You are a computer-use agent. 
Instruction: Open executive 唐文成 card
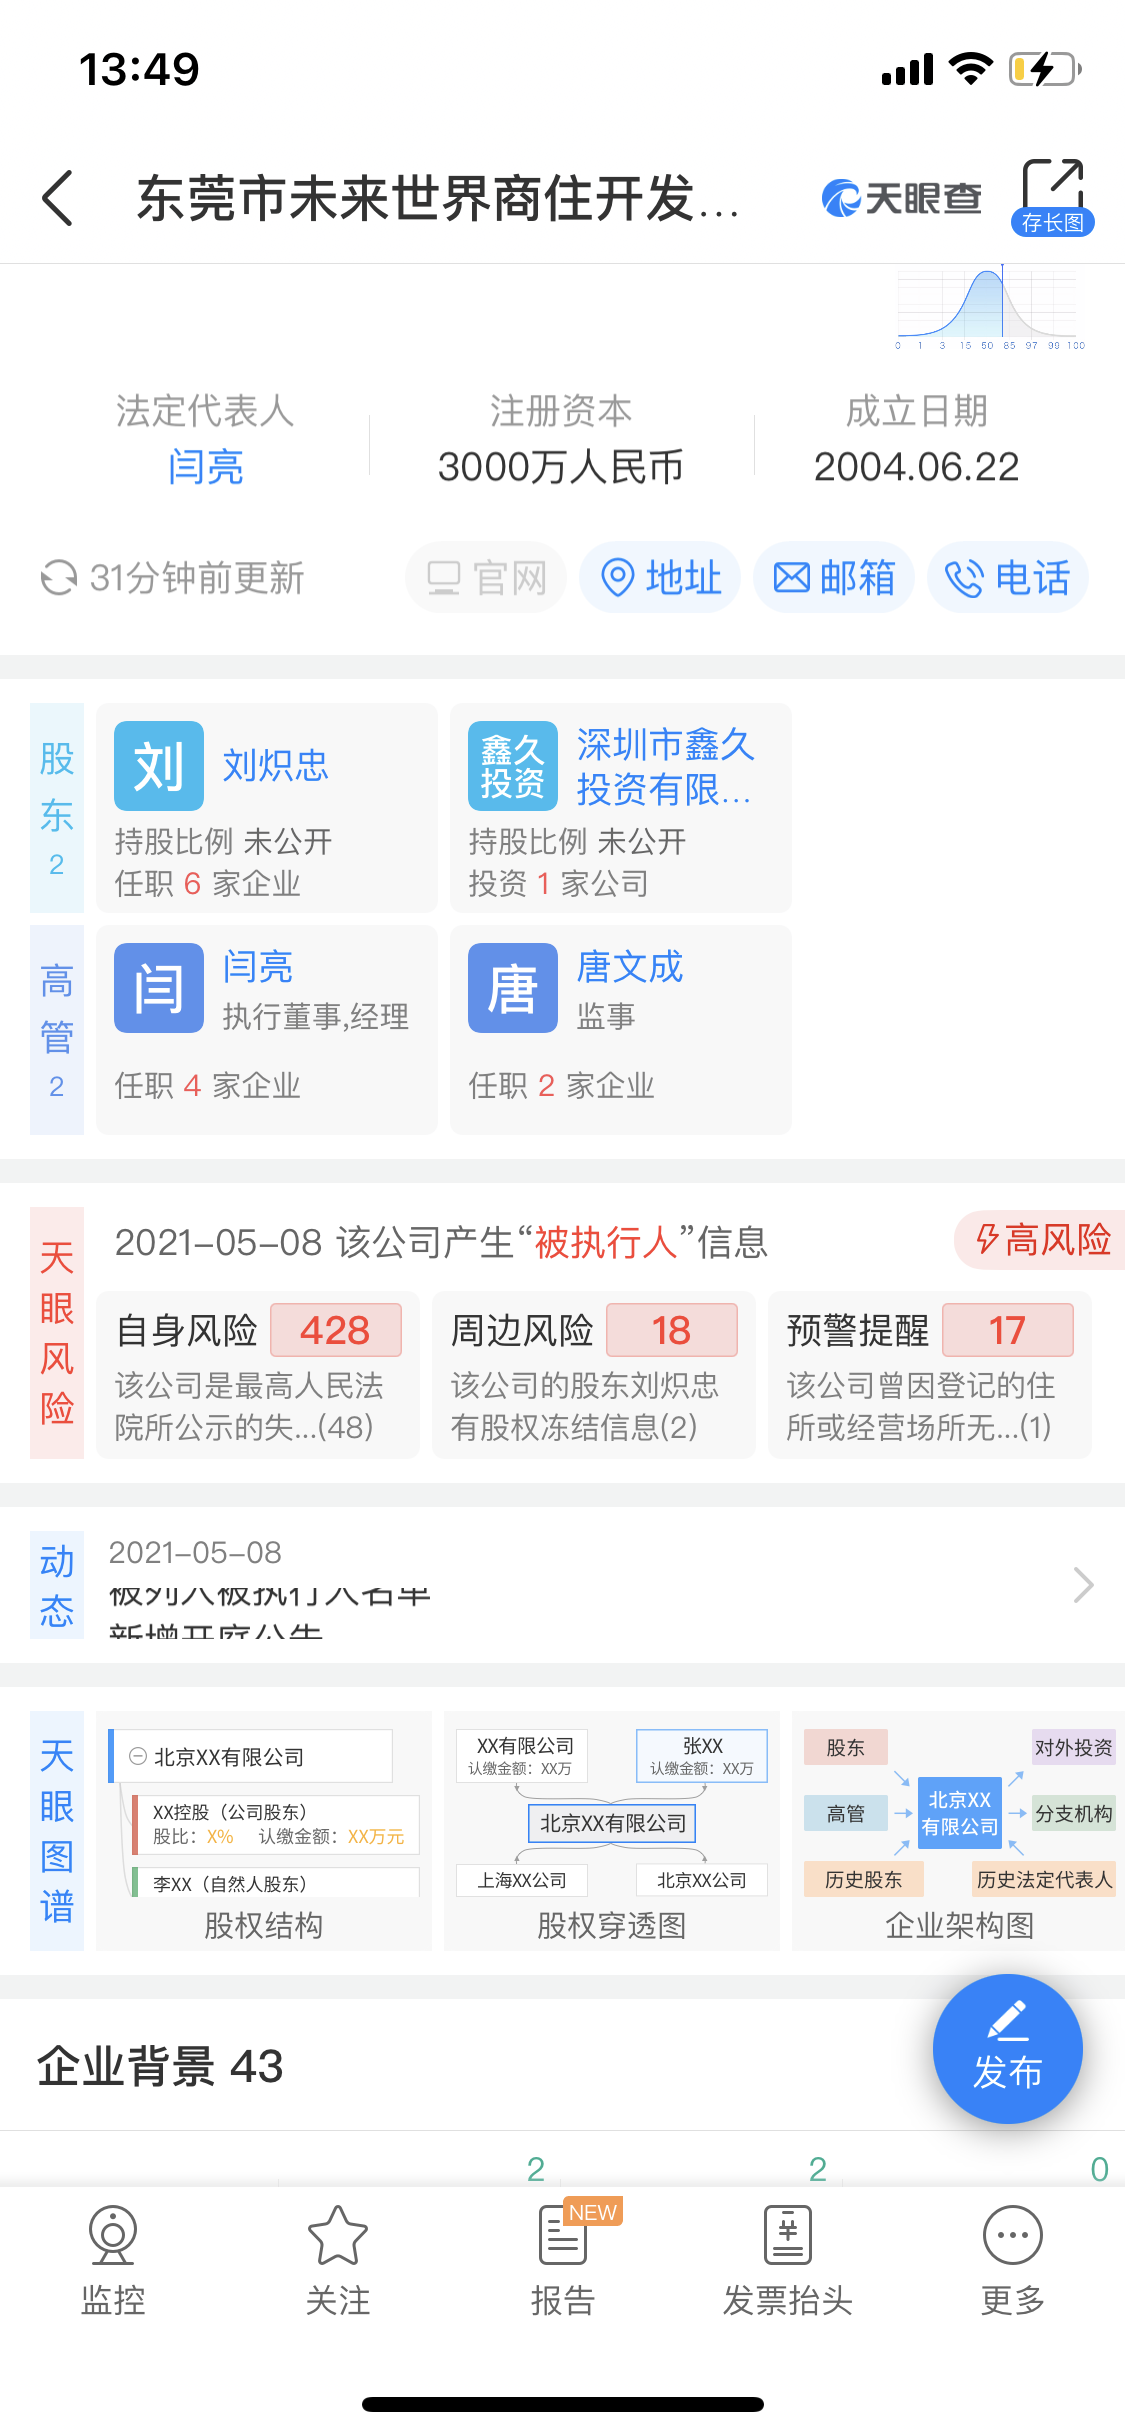pos(621,1030)
